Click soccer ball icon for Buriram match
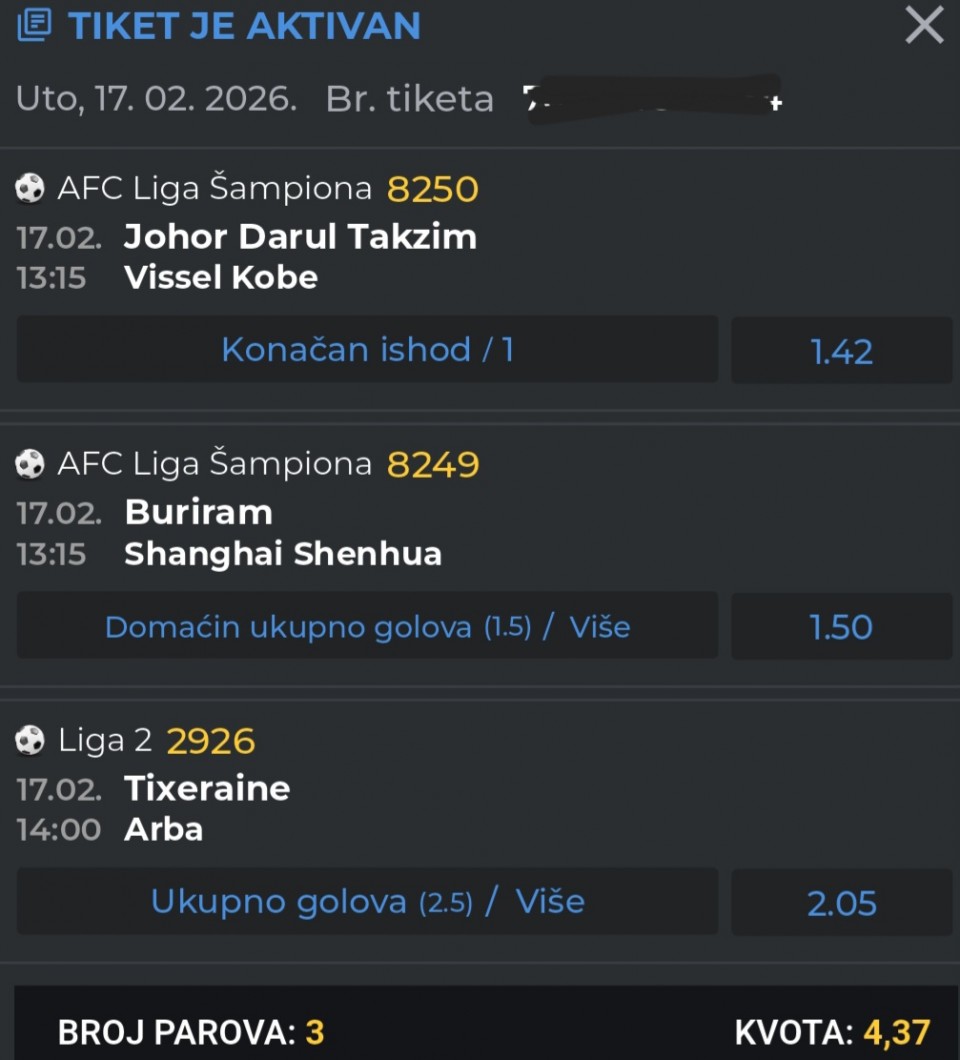960x1060 pixels. tap(31, 464)
